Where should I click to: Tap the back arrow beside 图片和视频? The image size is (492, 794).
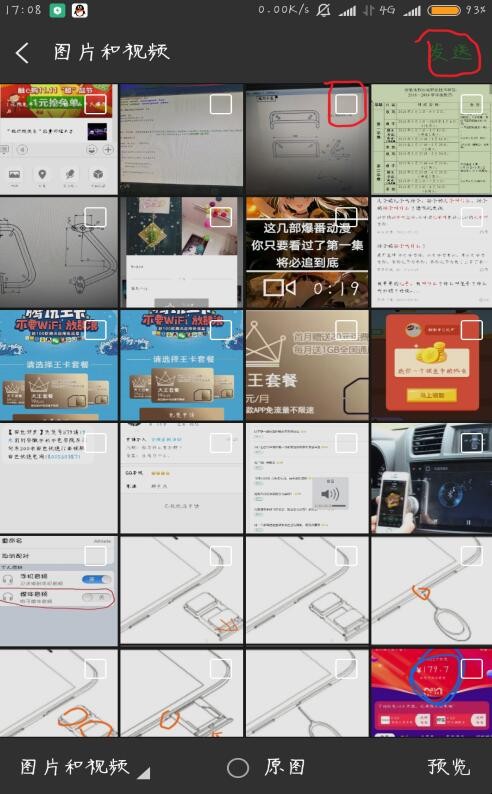coord(22,52)
